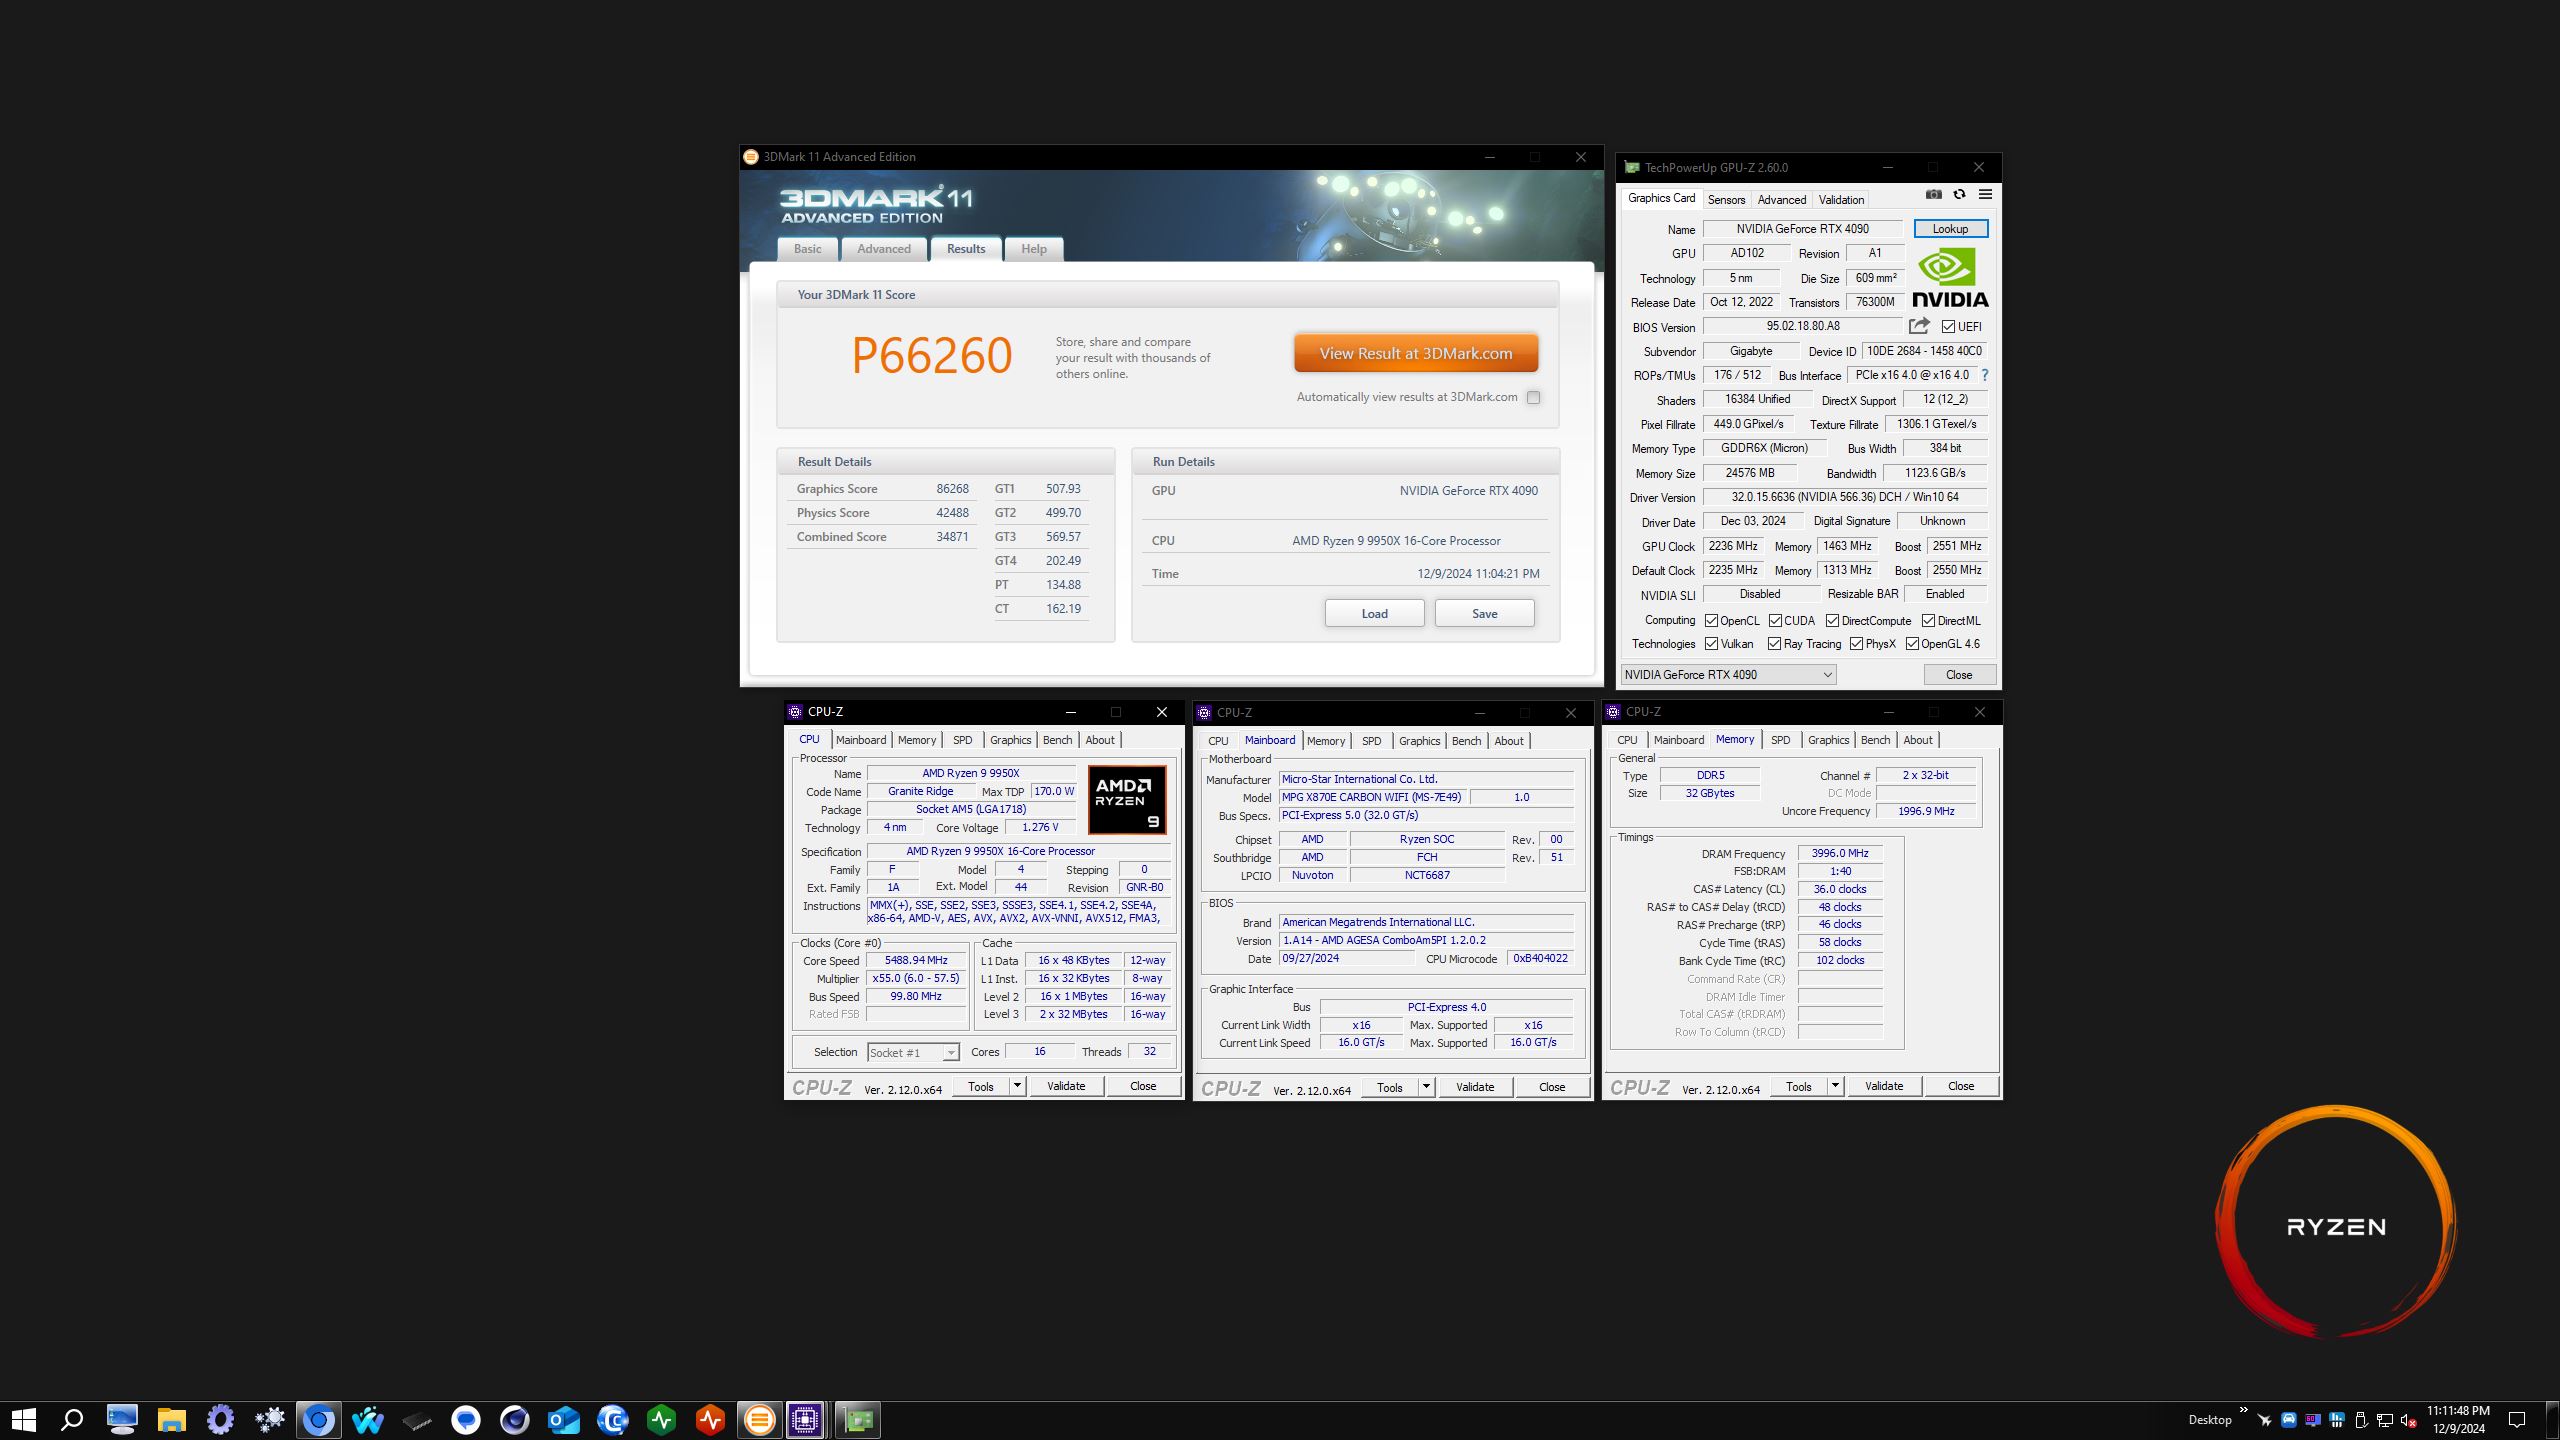Click the safely remove USB tray icon
Image resolution: width=2560 pixels, height=1440 pixels.
tap(2360, 1420)
